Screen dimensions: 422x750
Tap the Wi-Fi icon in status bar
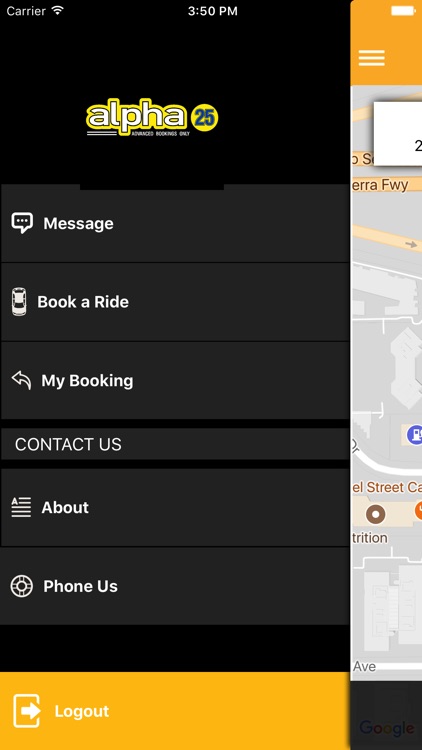[x=58, y=11]
